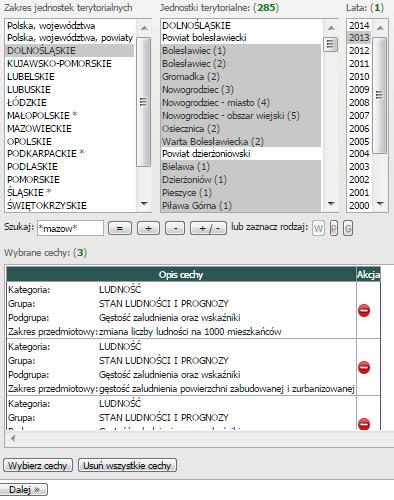
Task: Select DOLNOŚLĄSKIE in the Jednostki terytorialne list
Action: (x=241, y=26)
